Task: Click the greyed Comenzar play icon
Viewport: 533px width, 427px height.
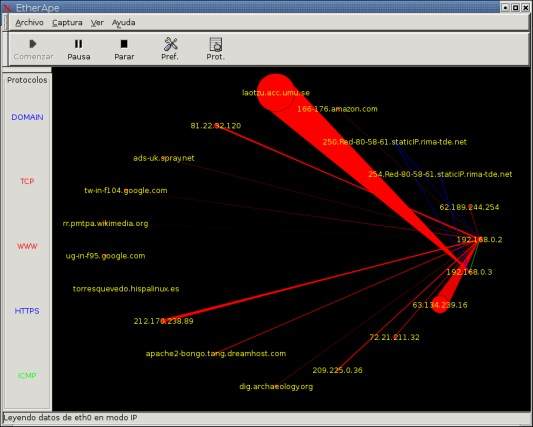Action: pos(33,44)
